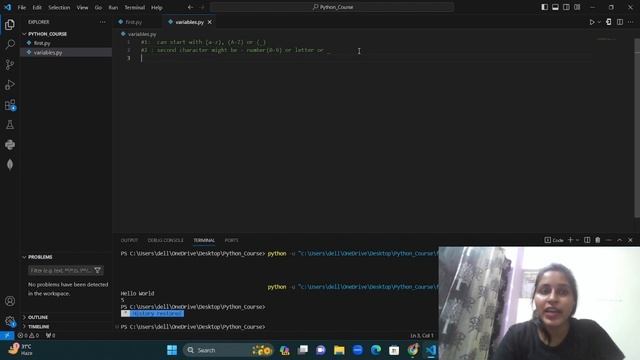Open the Source Control view

pos(10,64)
